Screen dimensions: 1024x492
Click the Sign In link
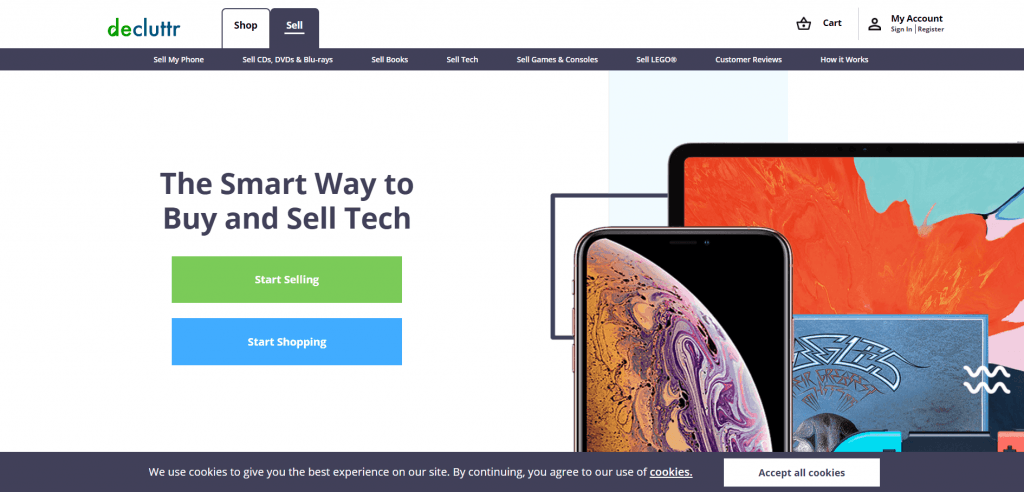[901, 29]
